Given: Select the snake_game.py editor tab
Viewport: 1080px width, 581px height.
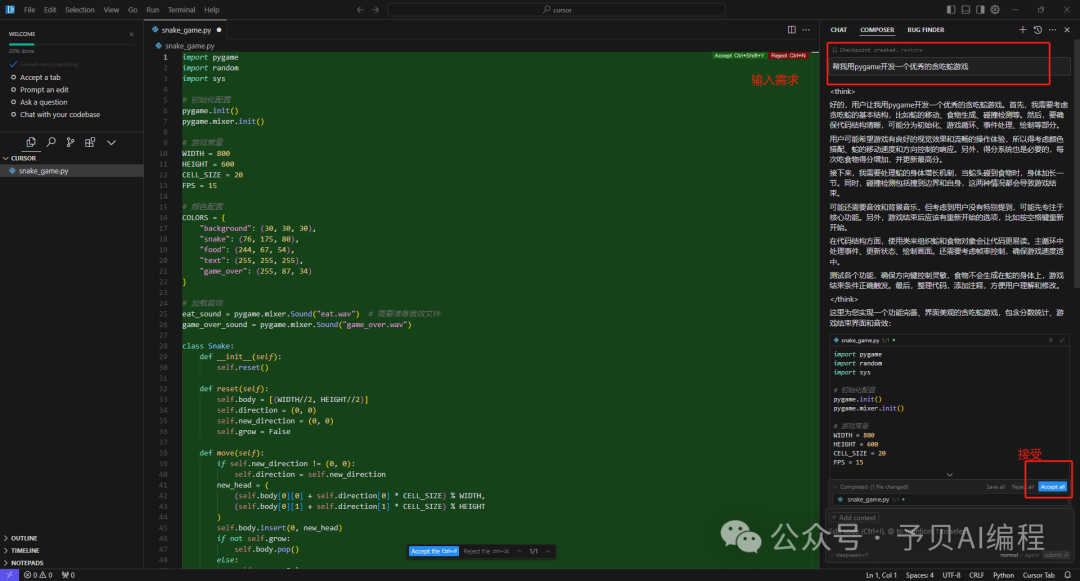Looking at the screenshot, I should point(186,30).
